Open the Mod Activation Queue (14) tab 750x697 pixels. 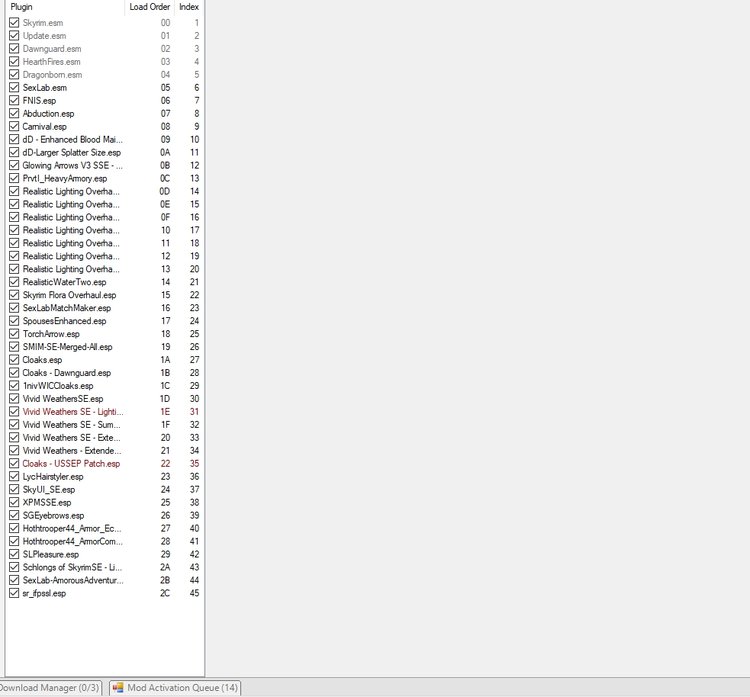(x=175, y=688)
